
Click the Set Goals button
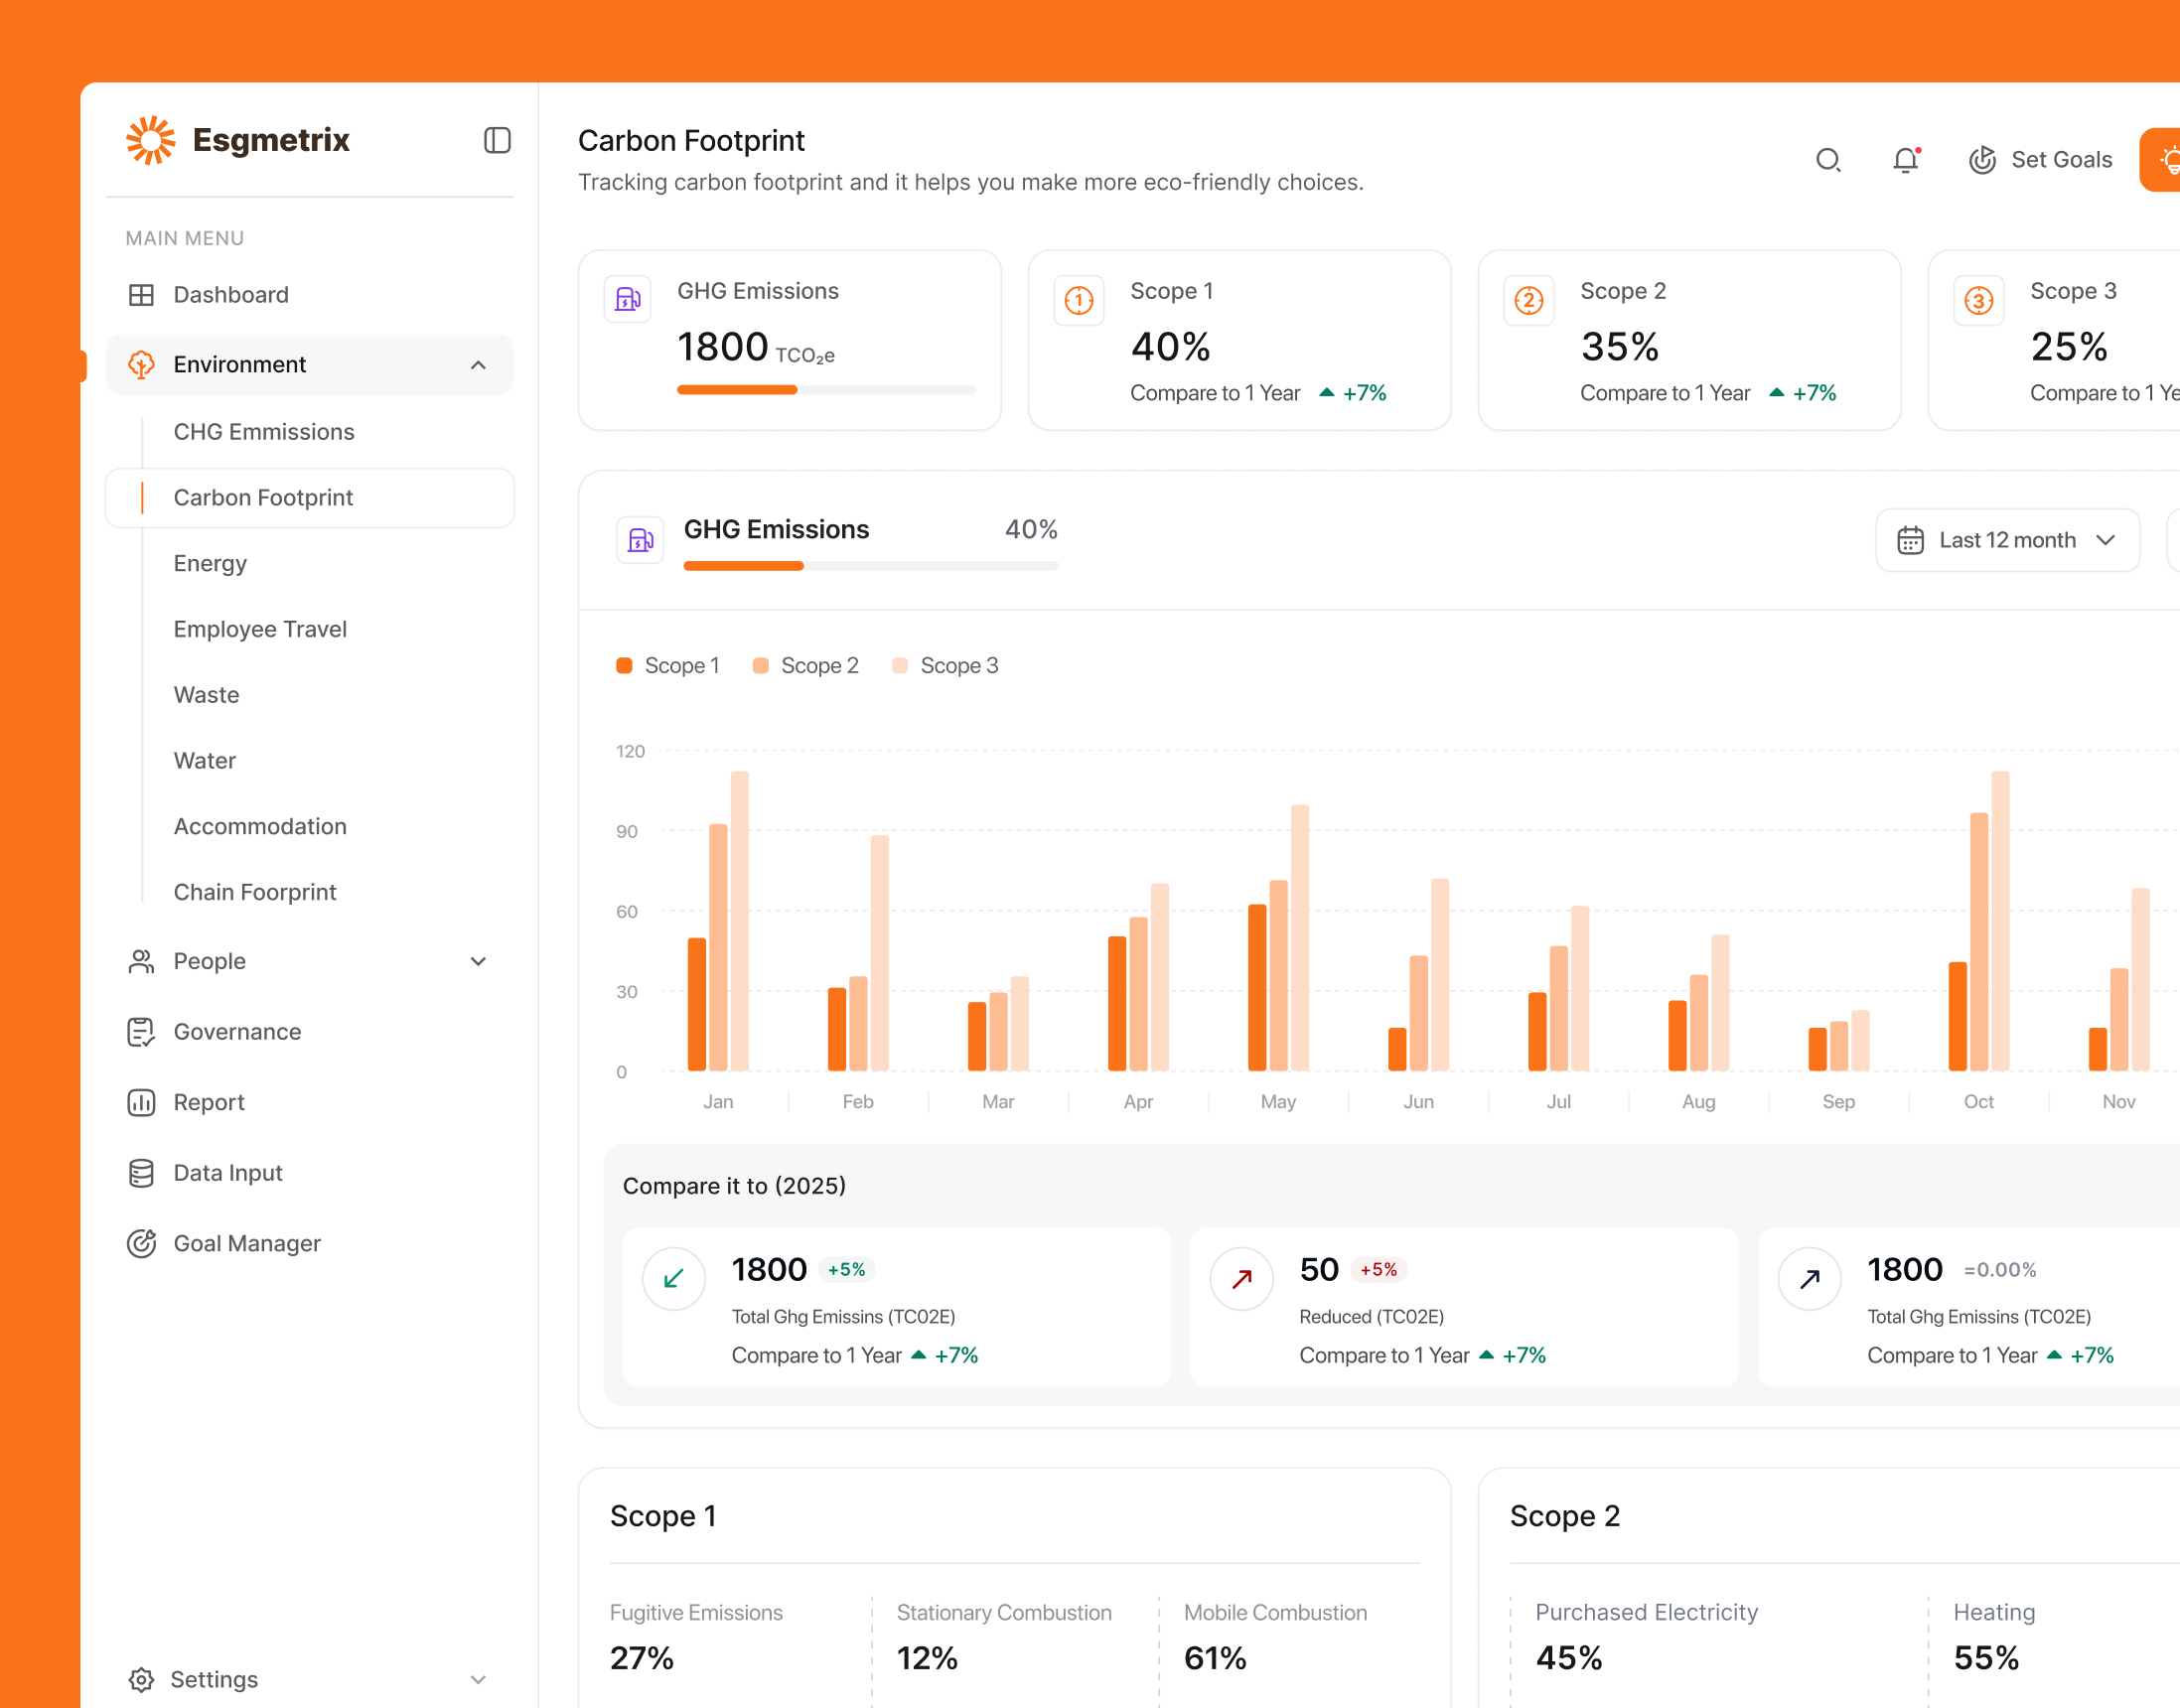tap(2040, 159)
